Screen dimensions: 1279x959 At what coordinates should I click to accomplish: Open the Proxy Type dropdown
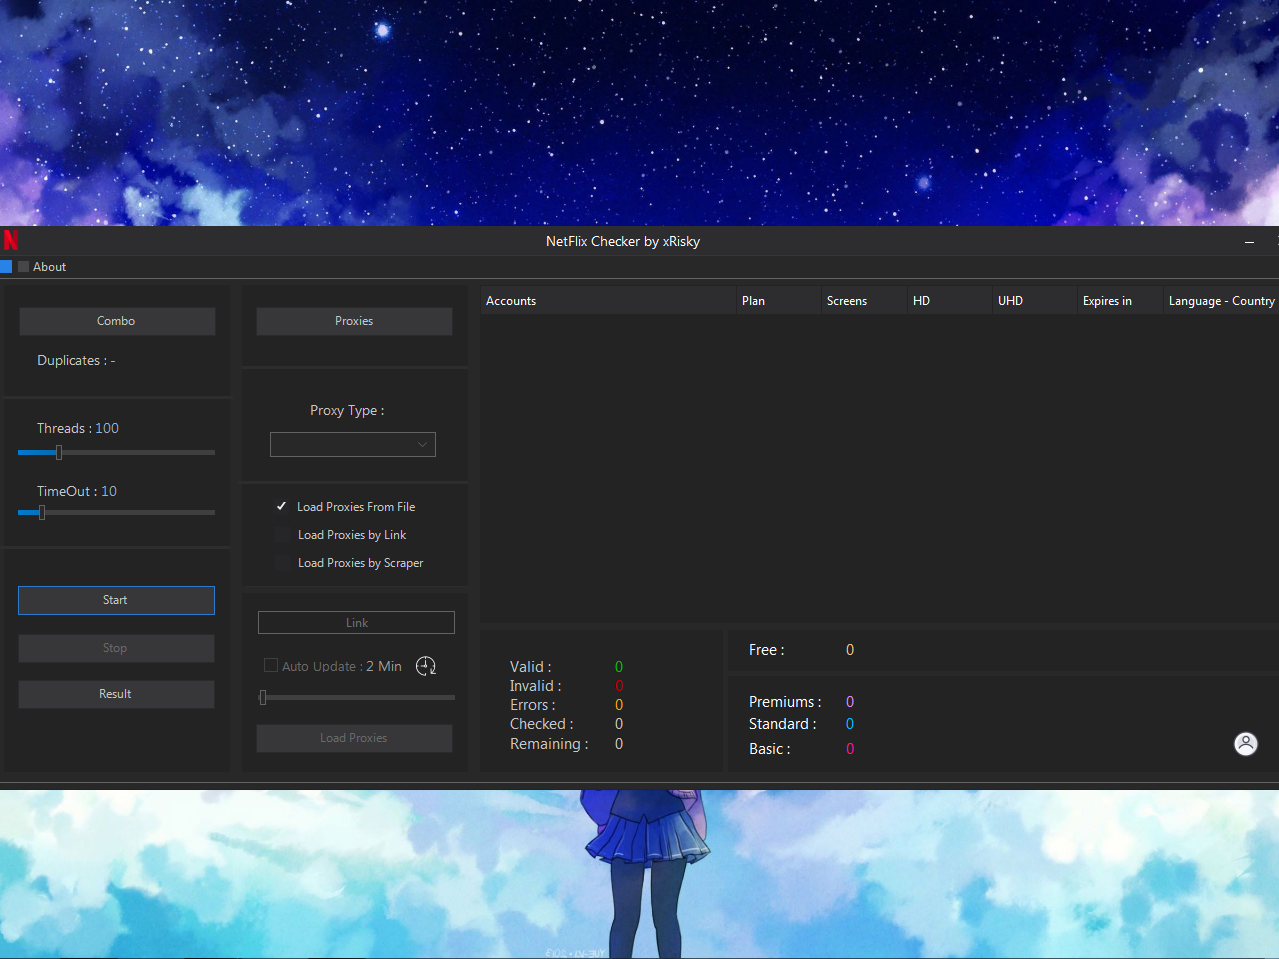click(x=353, y=444)
